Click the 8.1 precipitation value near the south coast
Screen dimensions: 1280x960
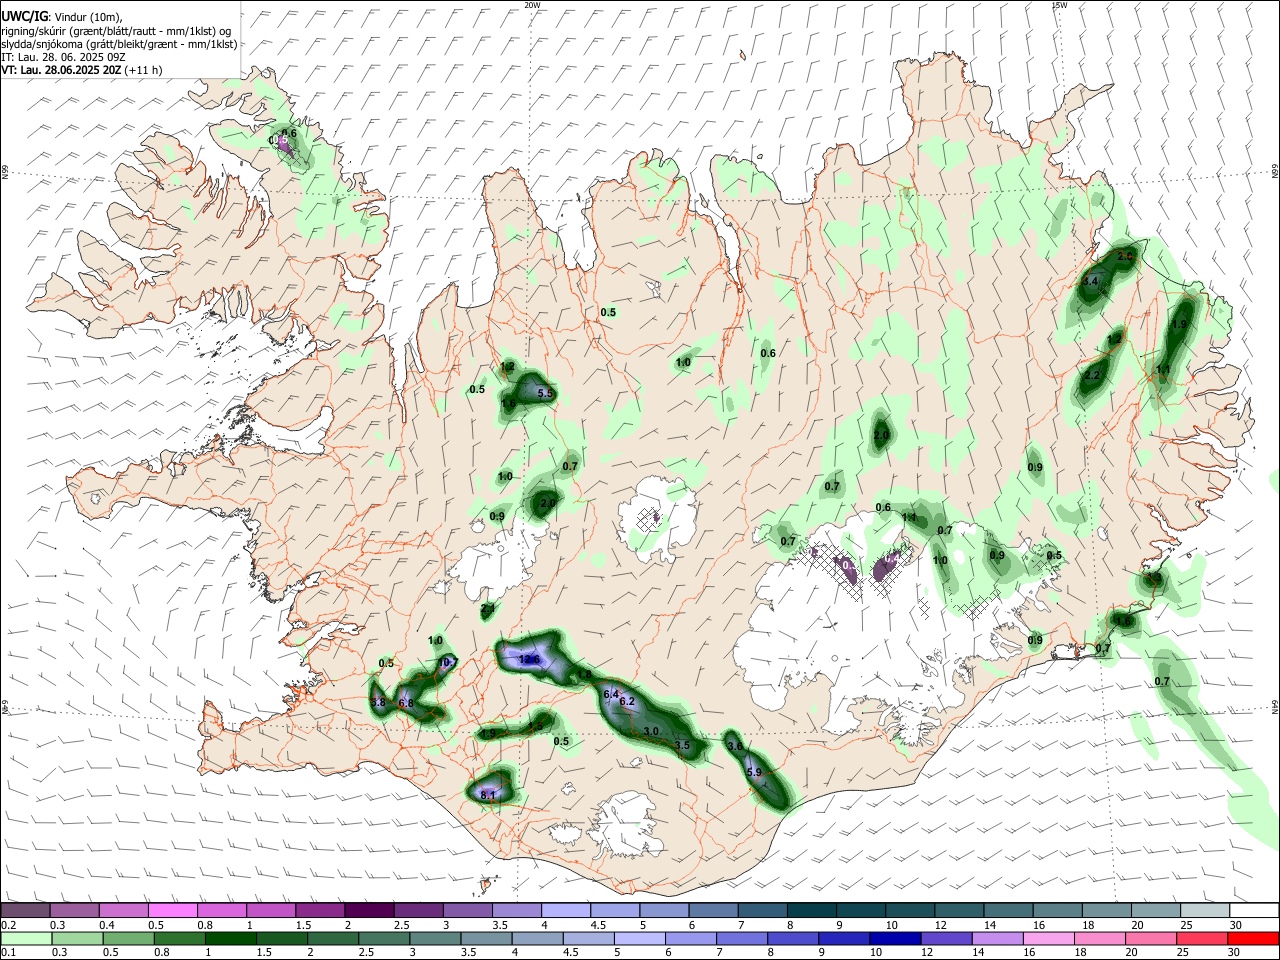point(488,795)
